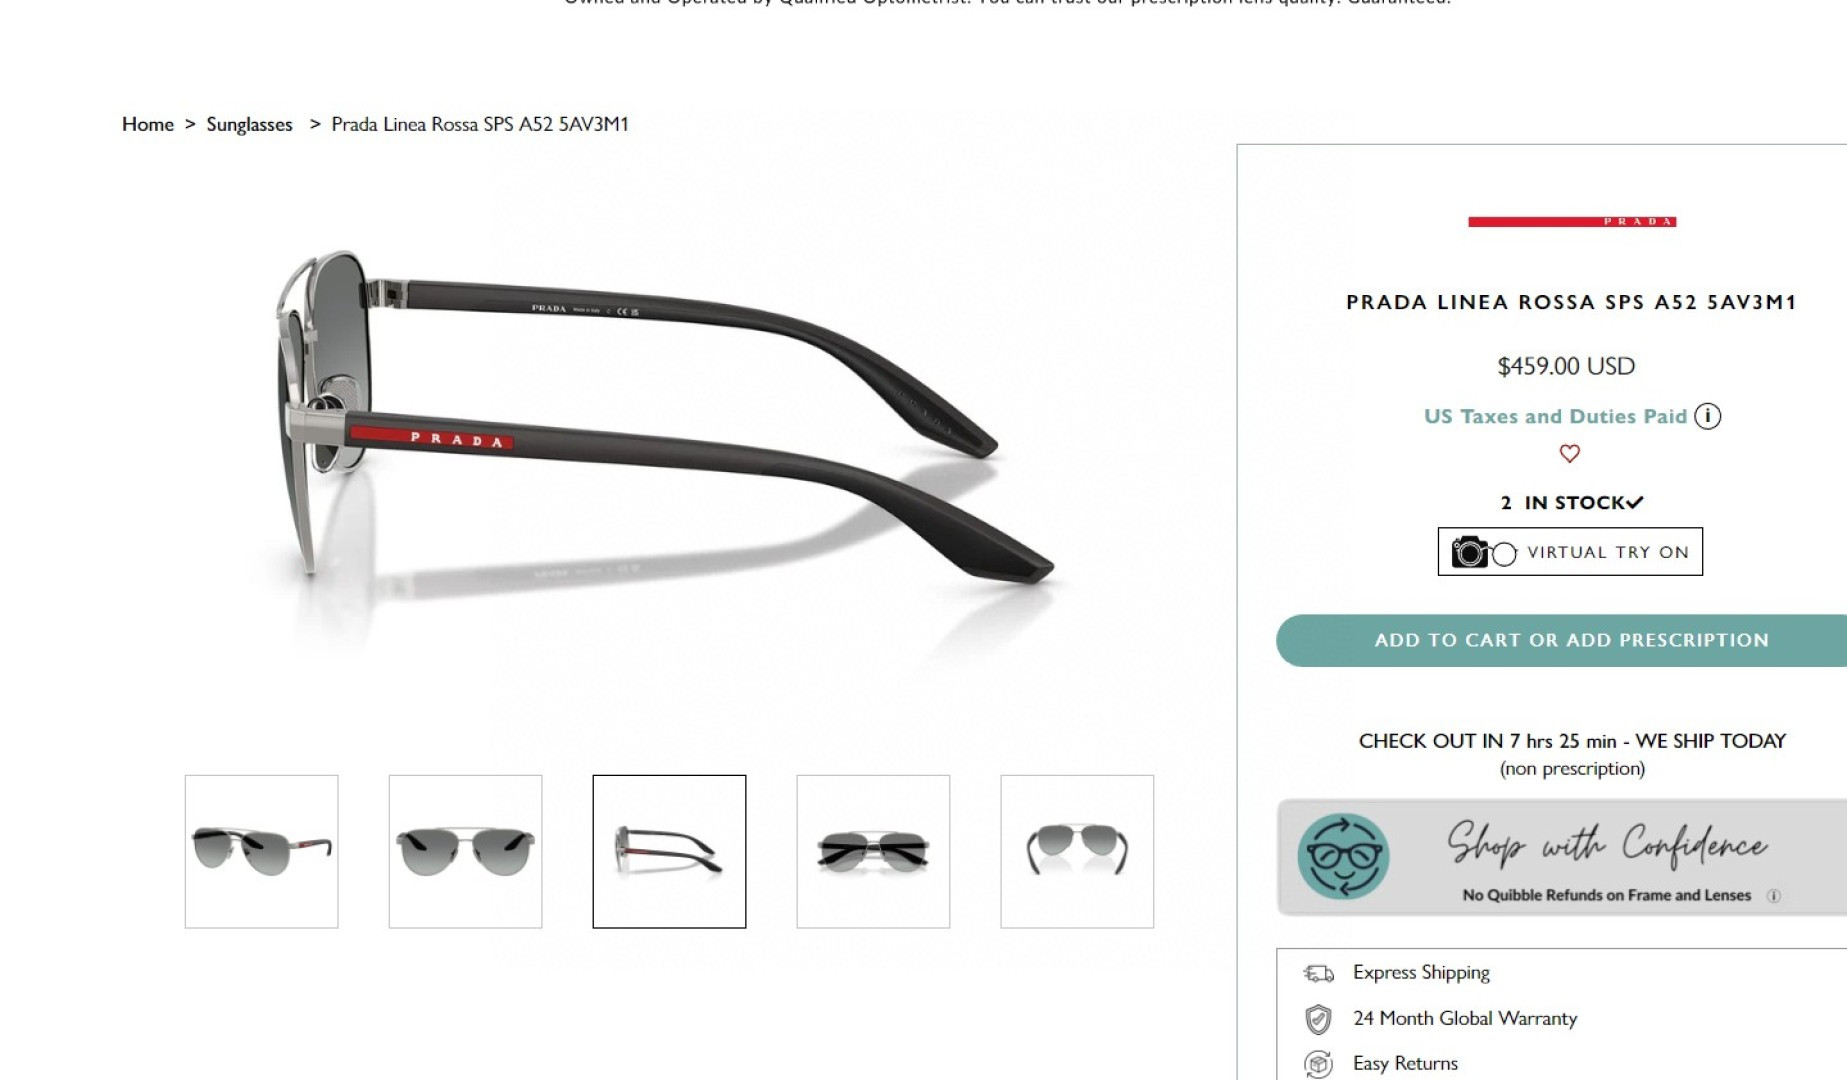Viewport: 1847px width, 1080px height.
Task: Click the info icon next to No Quibble Refunds
Action: (1773, 896)
